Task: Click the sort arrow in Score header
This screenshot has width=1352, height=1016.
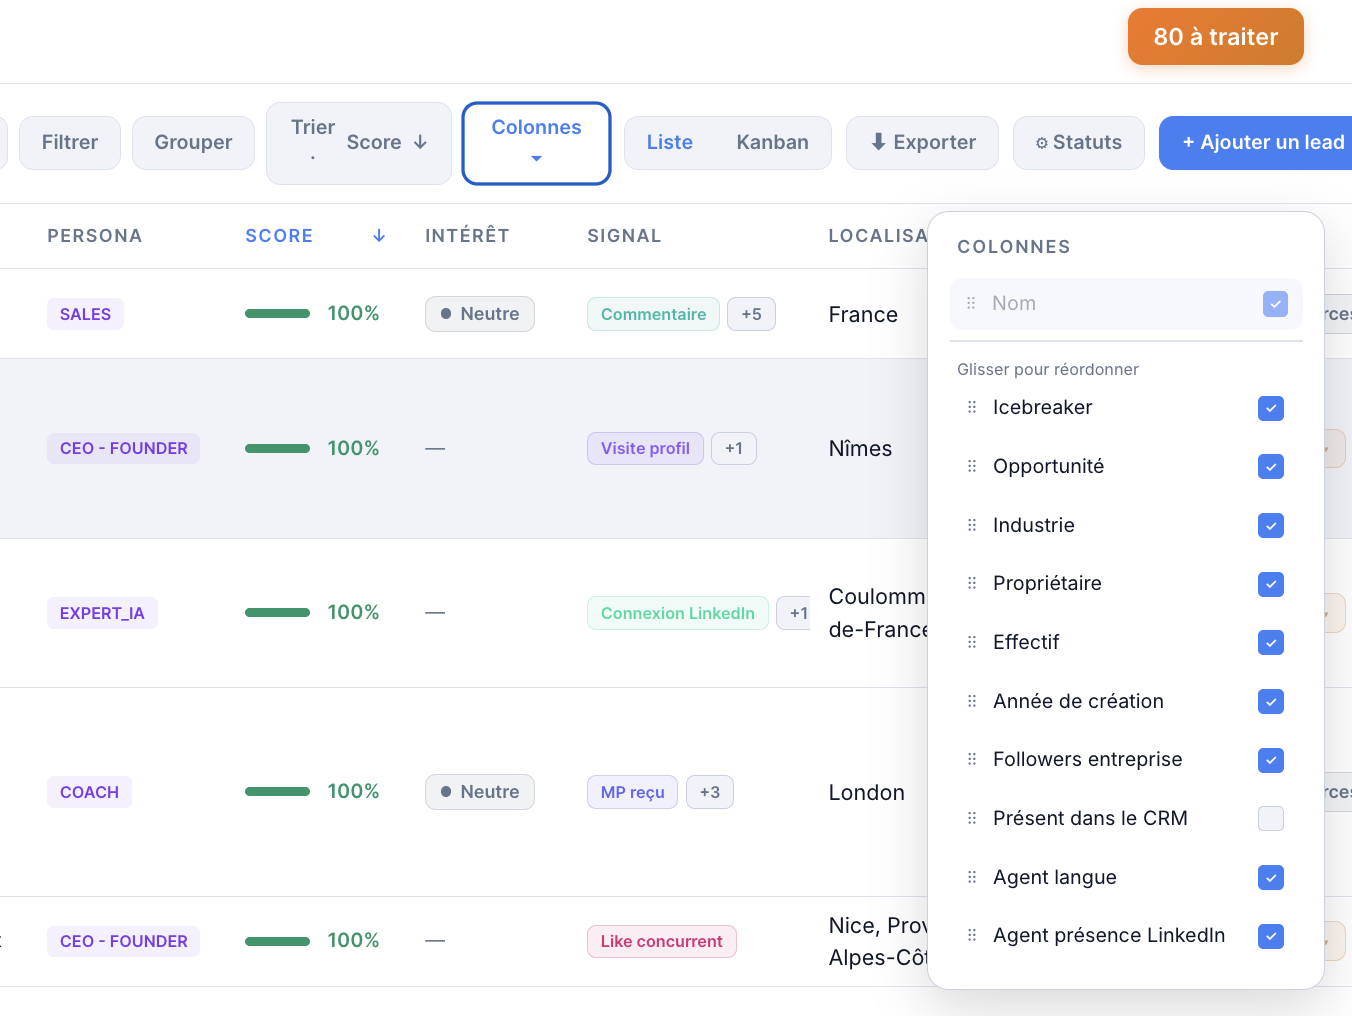Action: click(379, 236)
